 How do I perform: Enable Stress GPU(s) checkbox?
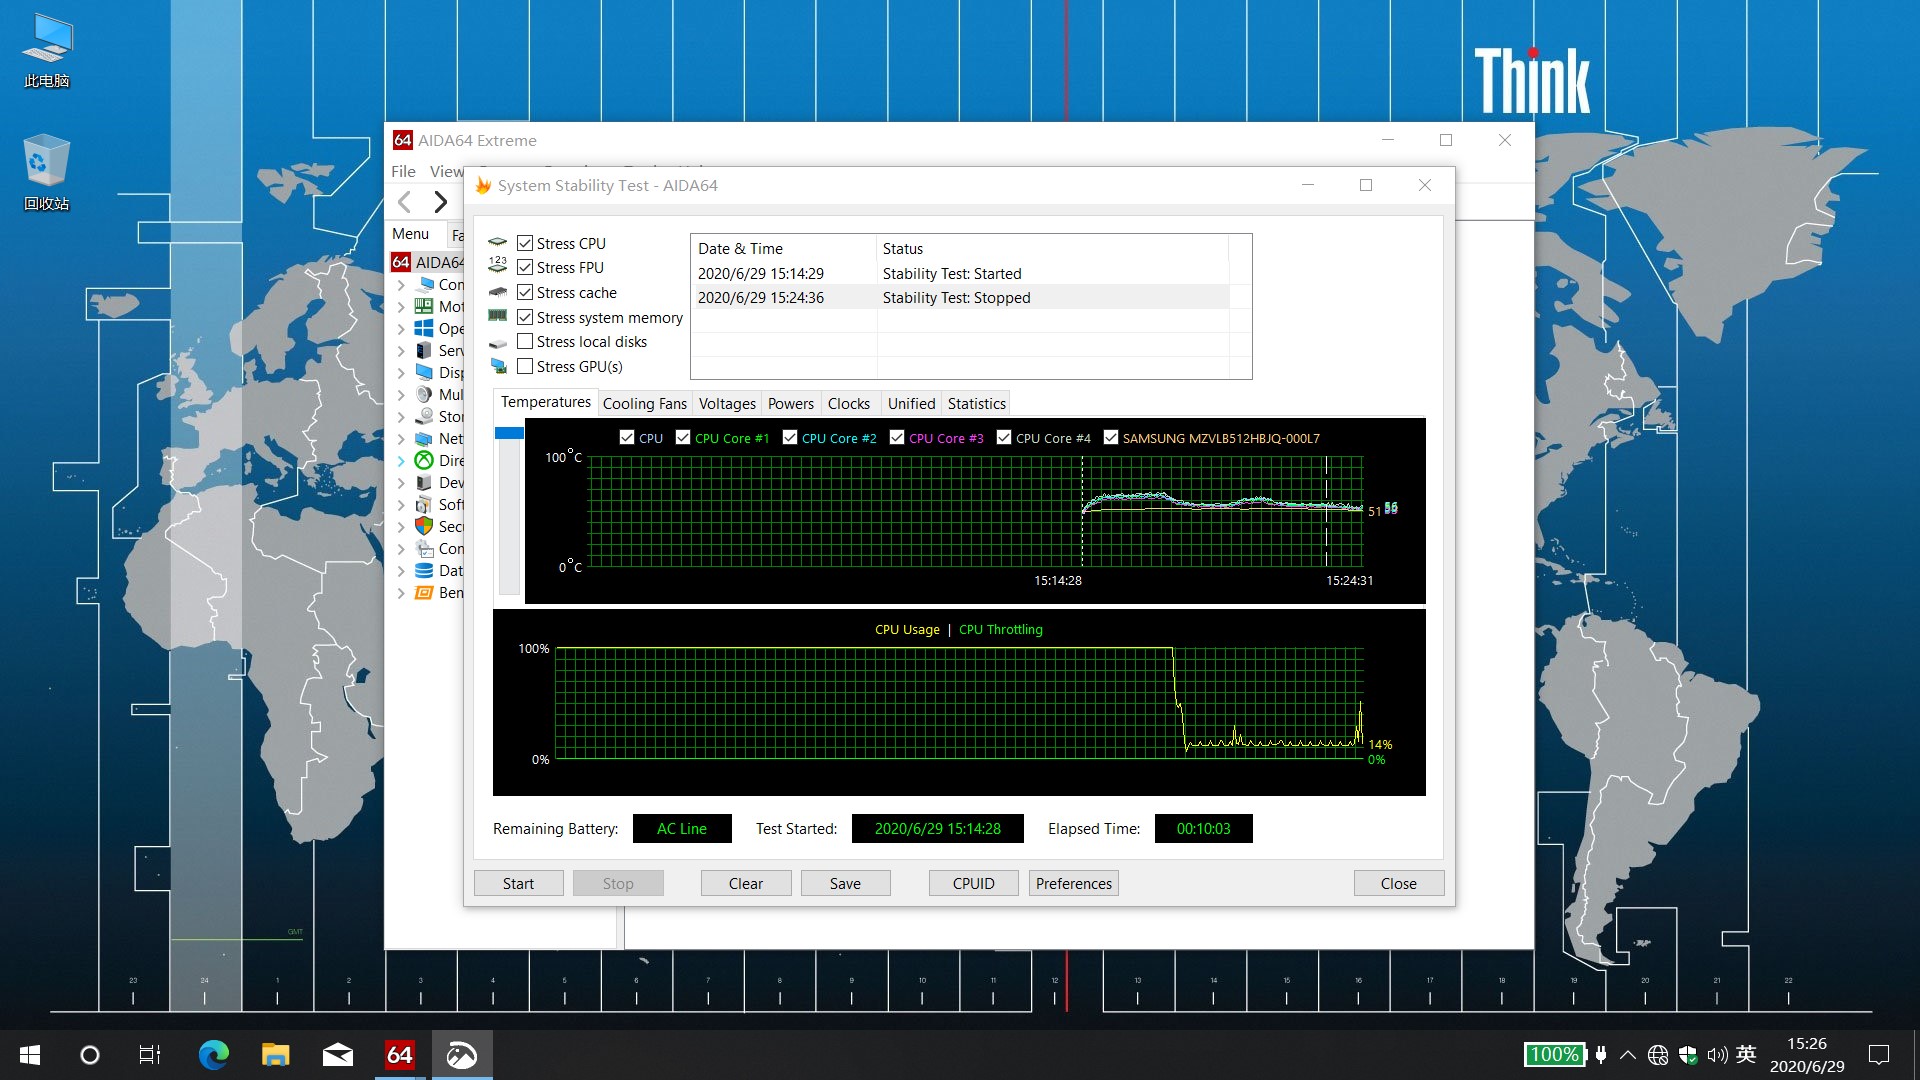(x=525, y=366)
